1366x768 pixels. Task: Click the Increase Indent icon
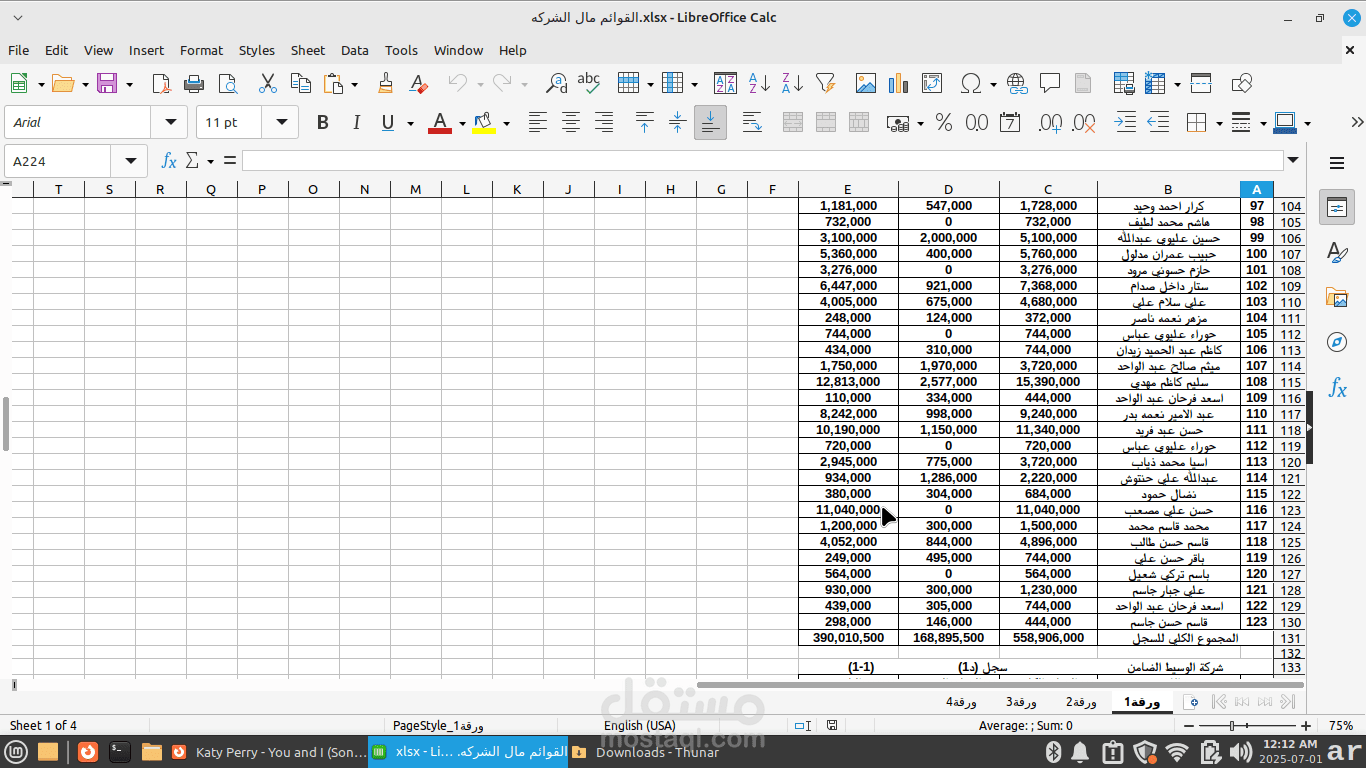pos(1125,122)
